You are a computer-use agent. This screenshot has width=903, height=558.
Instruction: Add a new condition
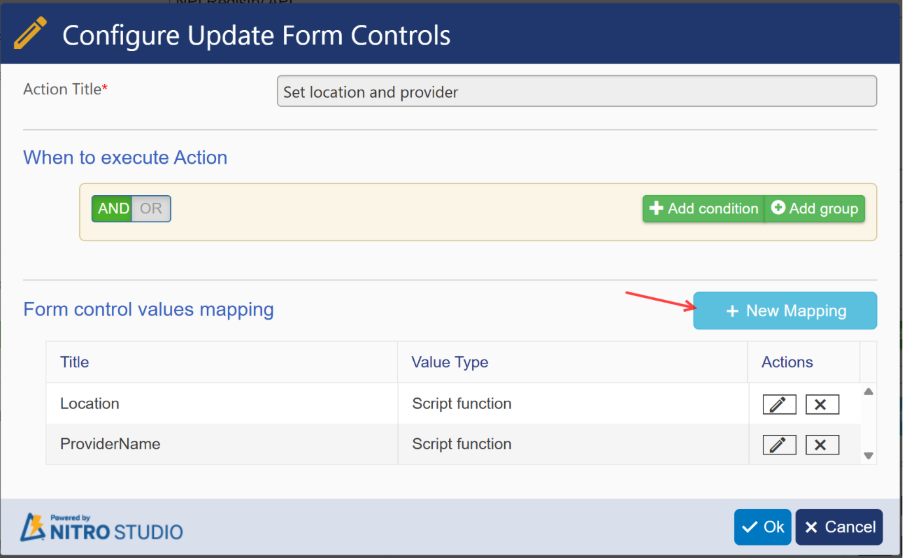(703, 209)
